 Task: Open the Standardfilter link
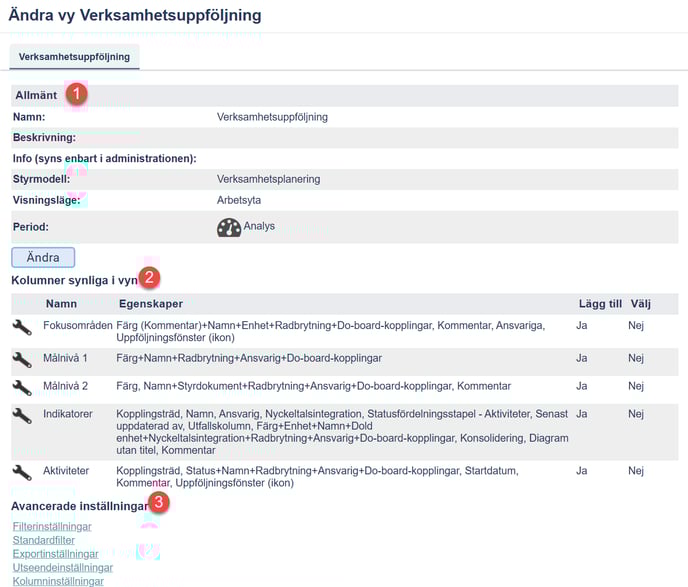pyautogui.click(x=43, y=540)
